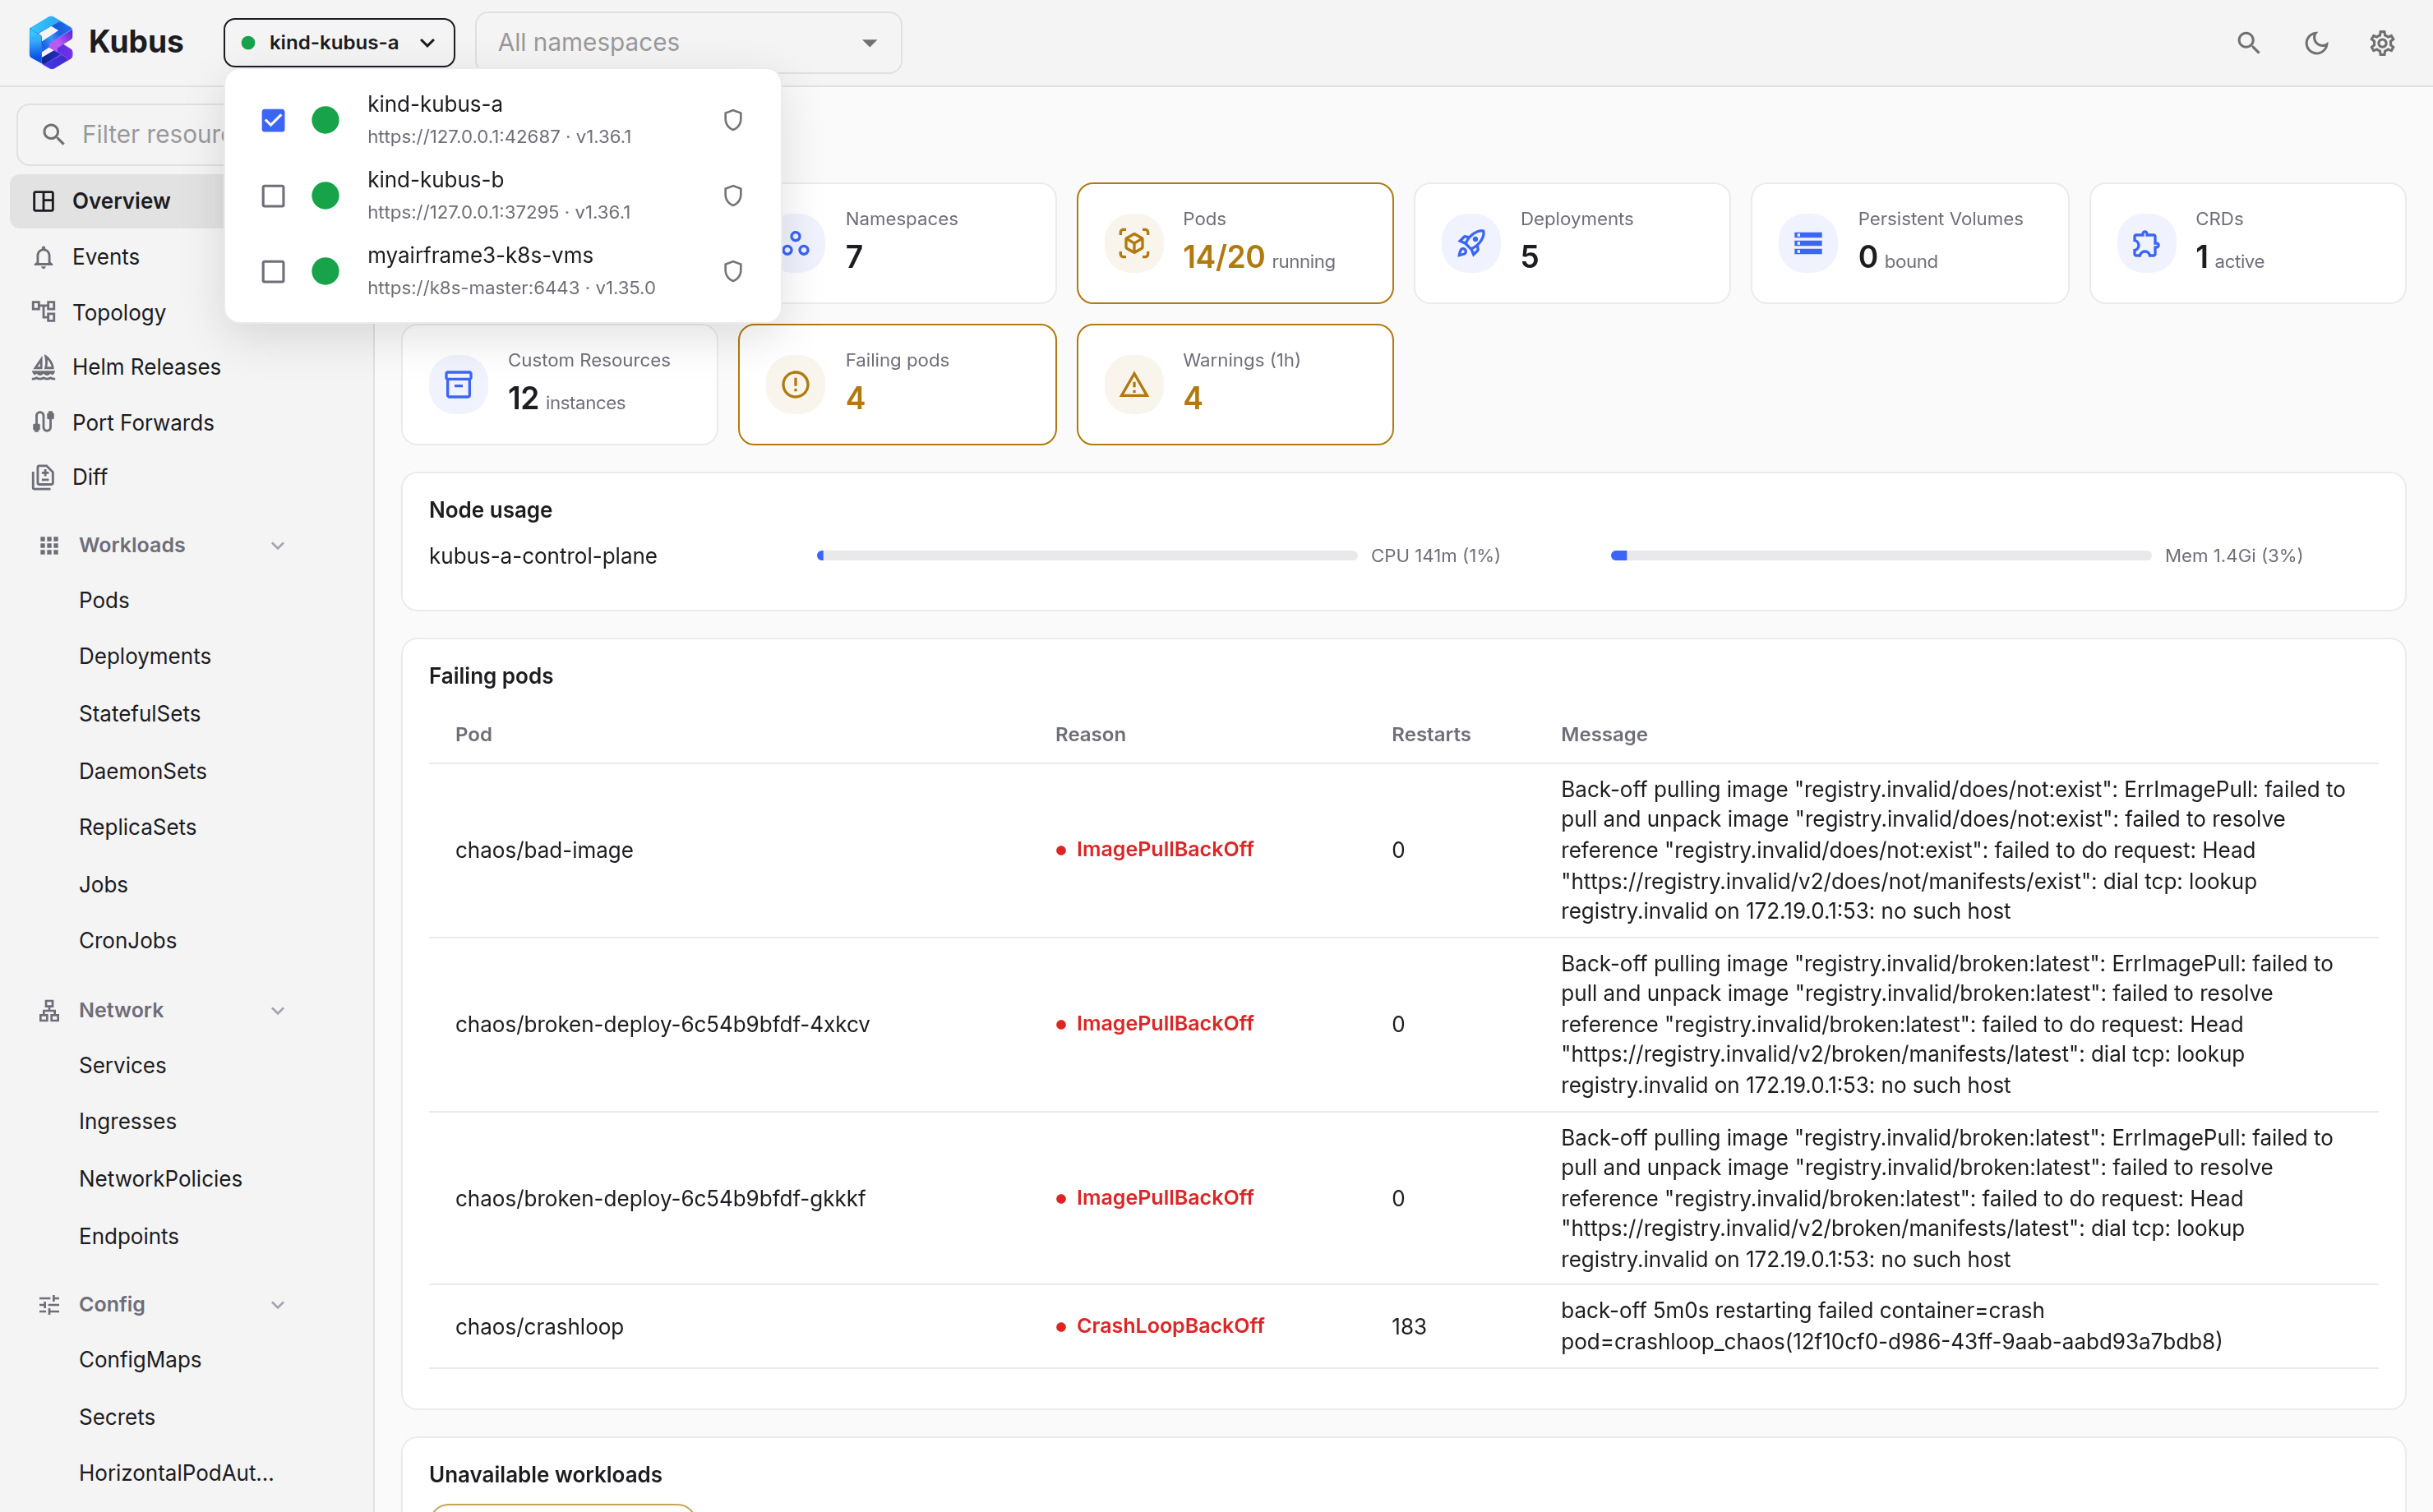Click the Restarts column header
2433x1512 pixels.
(x=1431, y=734)
